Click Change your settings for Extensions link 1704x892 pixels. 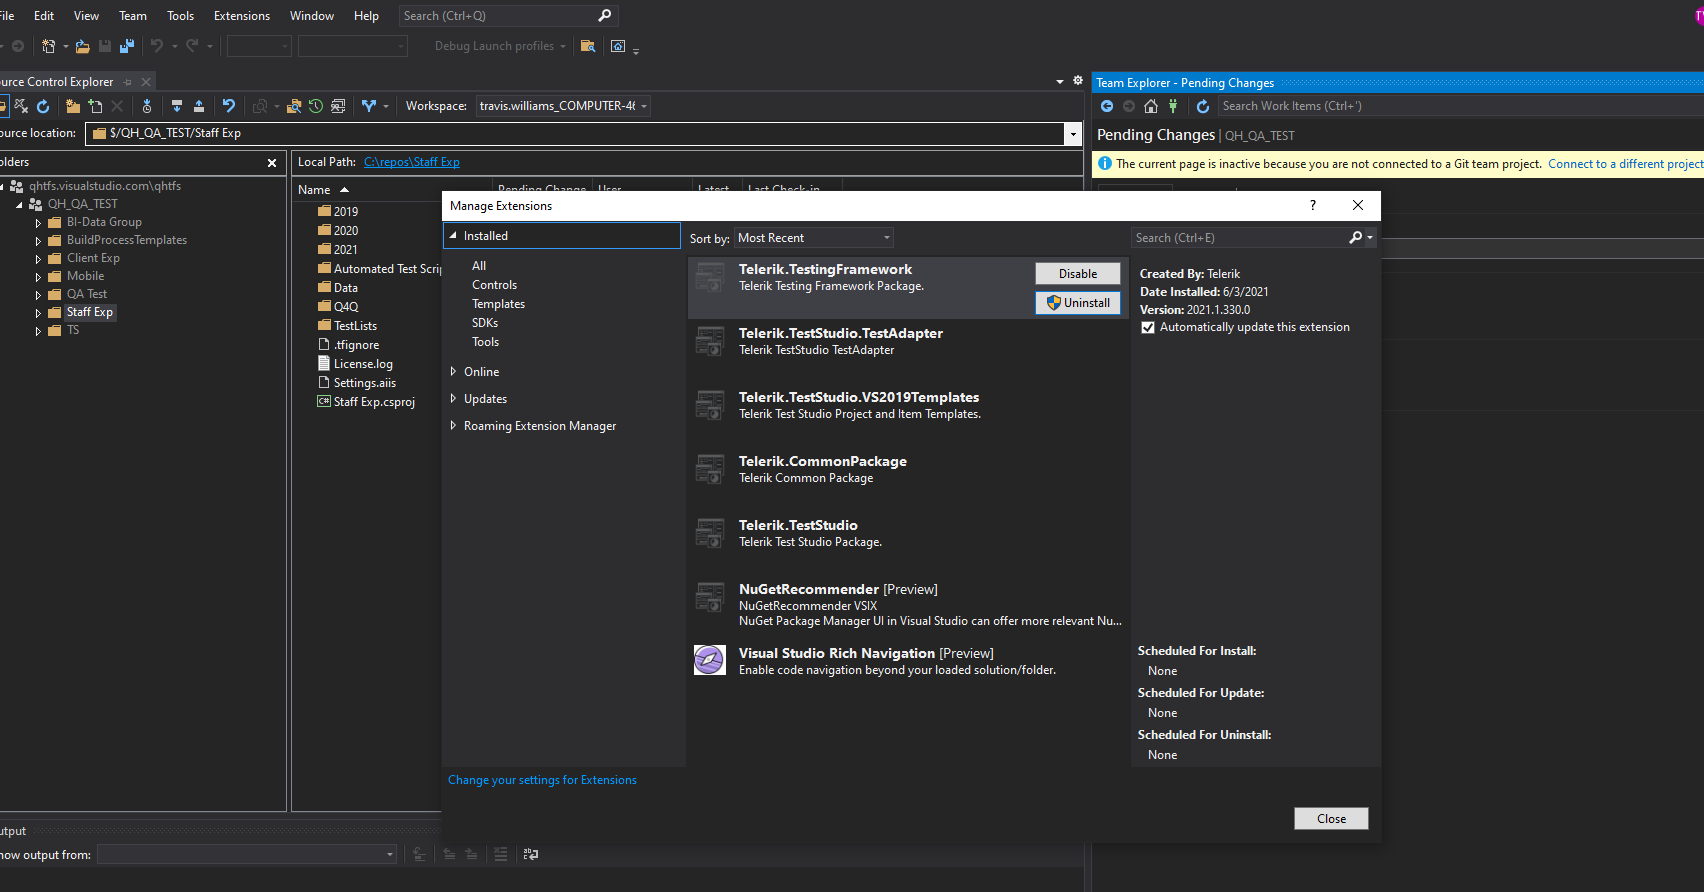(x=542, y=780)
